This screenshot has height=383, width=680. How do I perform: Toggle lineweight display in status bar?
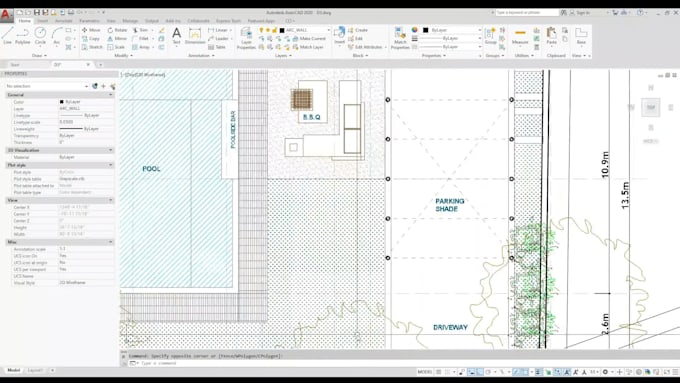(x=538, y=372)
